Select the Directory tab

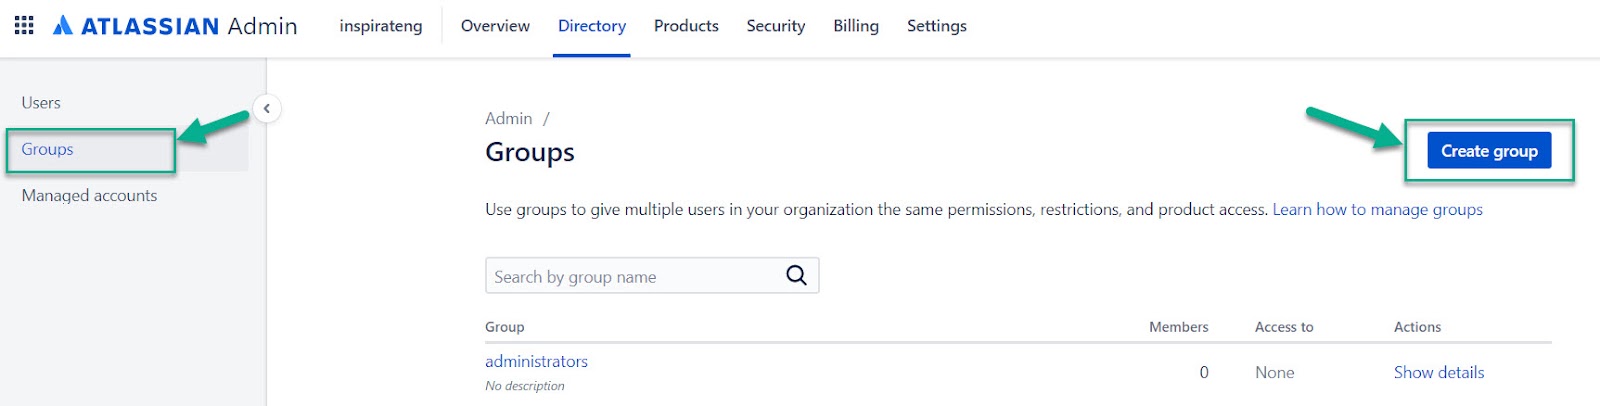tap(592, 26)
